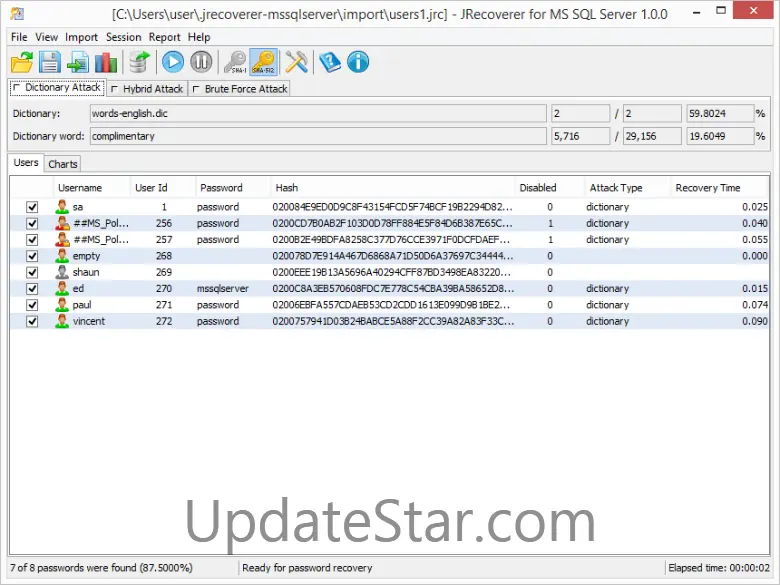Open the View menu
780x585 pixels.
pyautogui.click(x=46, y=37)
